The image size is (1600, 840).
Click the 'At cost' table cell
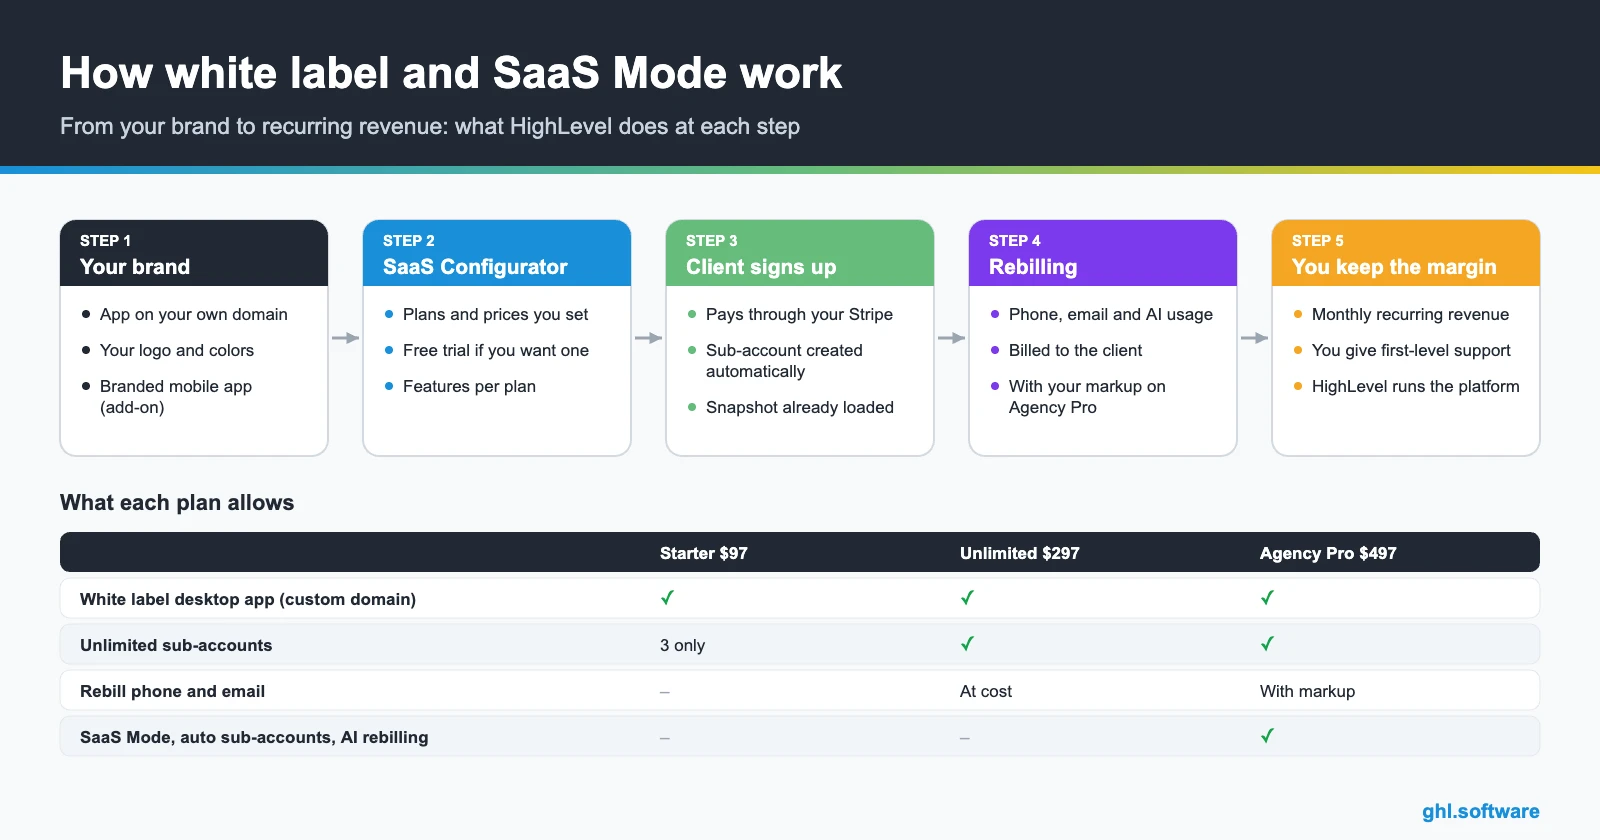(x=986, y=691)
